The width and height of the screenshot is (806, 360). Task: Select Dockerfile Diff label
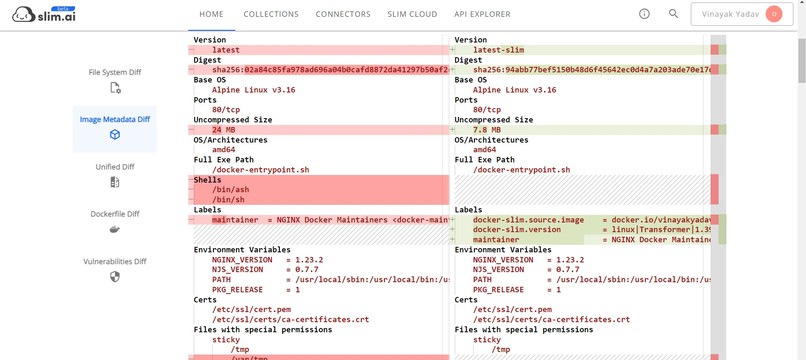click(x=115, y=214)
